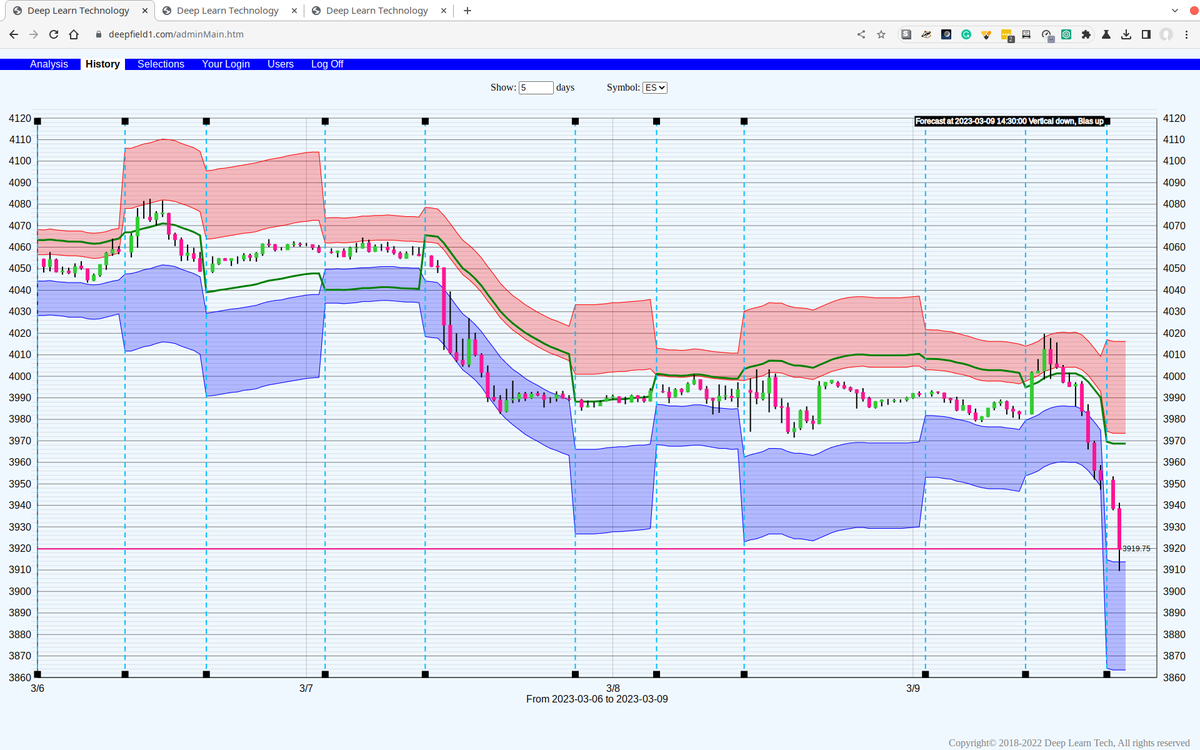
Task: Click the 3/7 date axis label
Action: [x=306, y=688]
